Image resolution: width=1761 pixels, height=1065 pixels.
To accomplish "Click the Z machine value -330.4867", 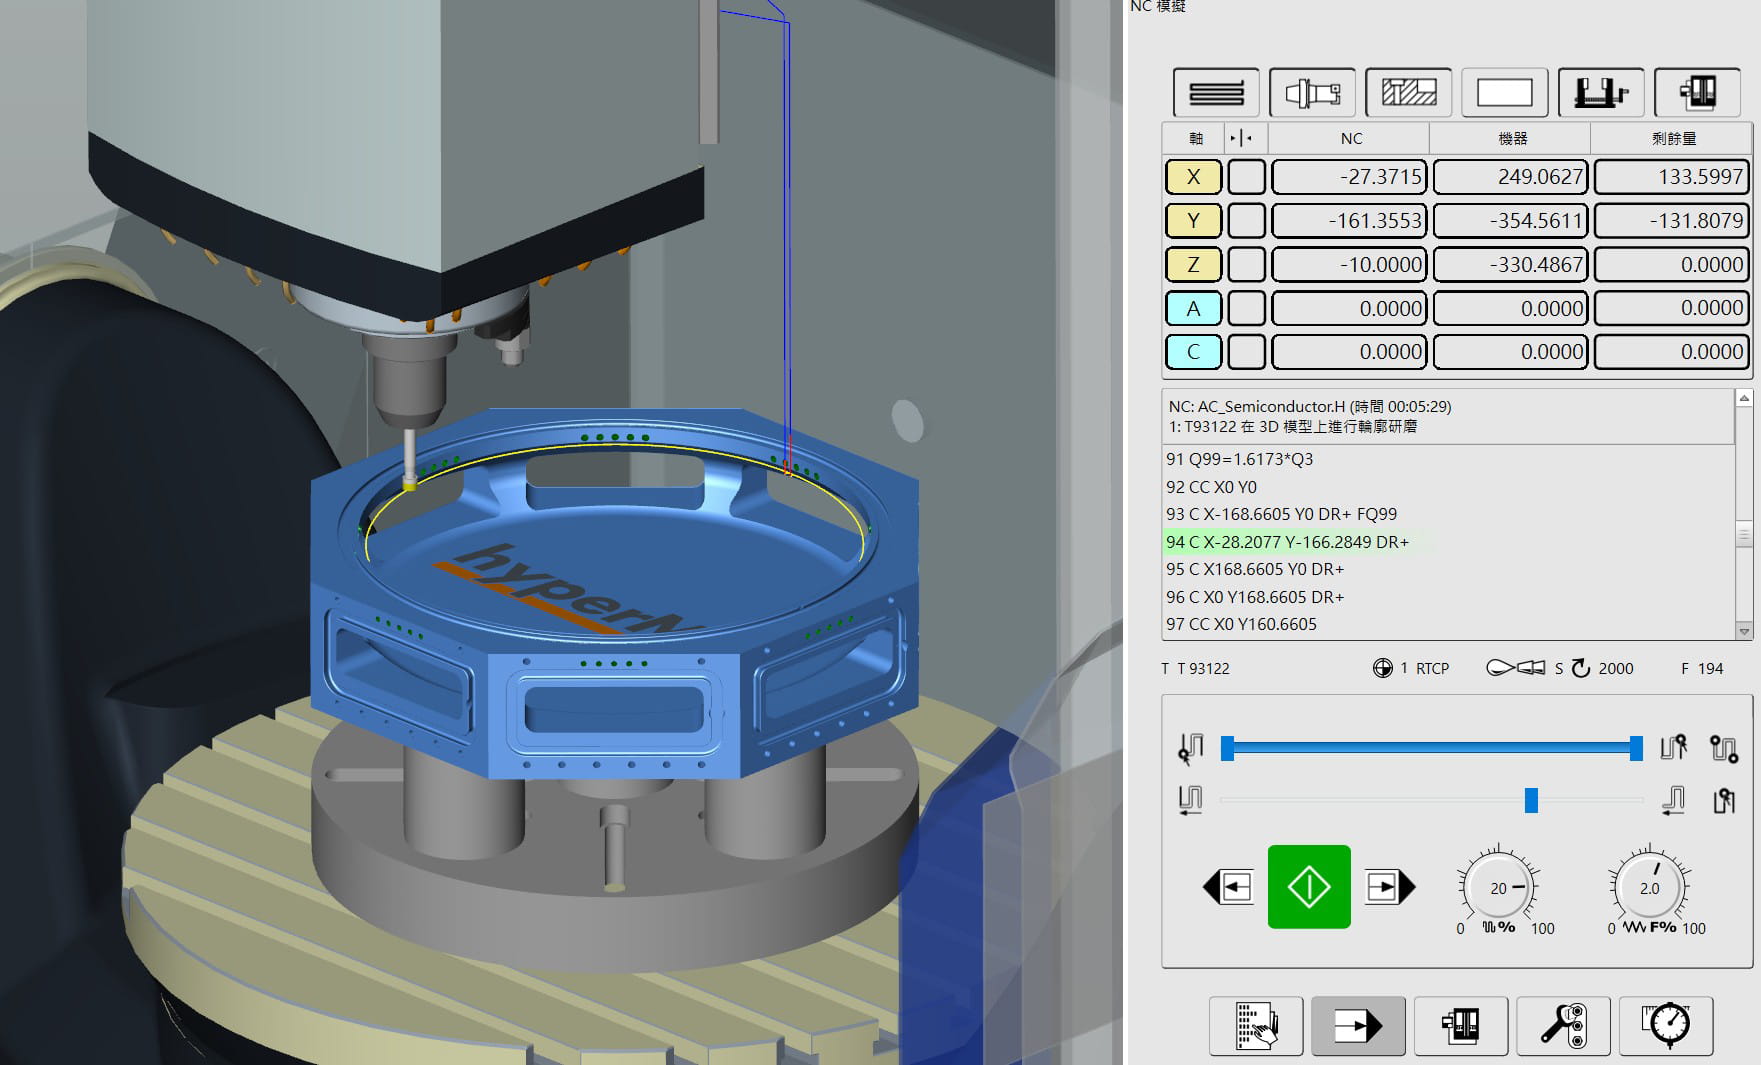I will point(1511,264).
